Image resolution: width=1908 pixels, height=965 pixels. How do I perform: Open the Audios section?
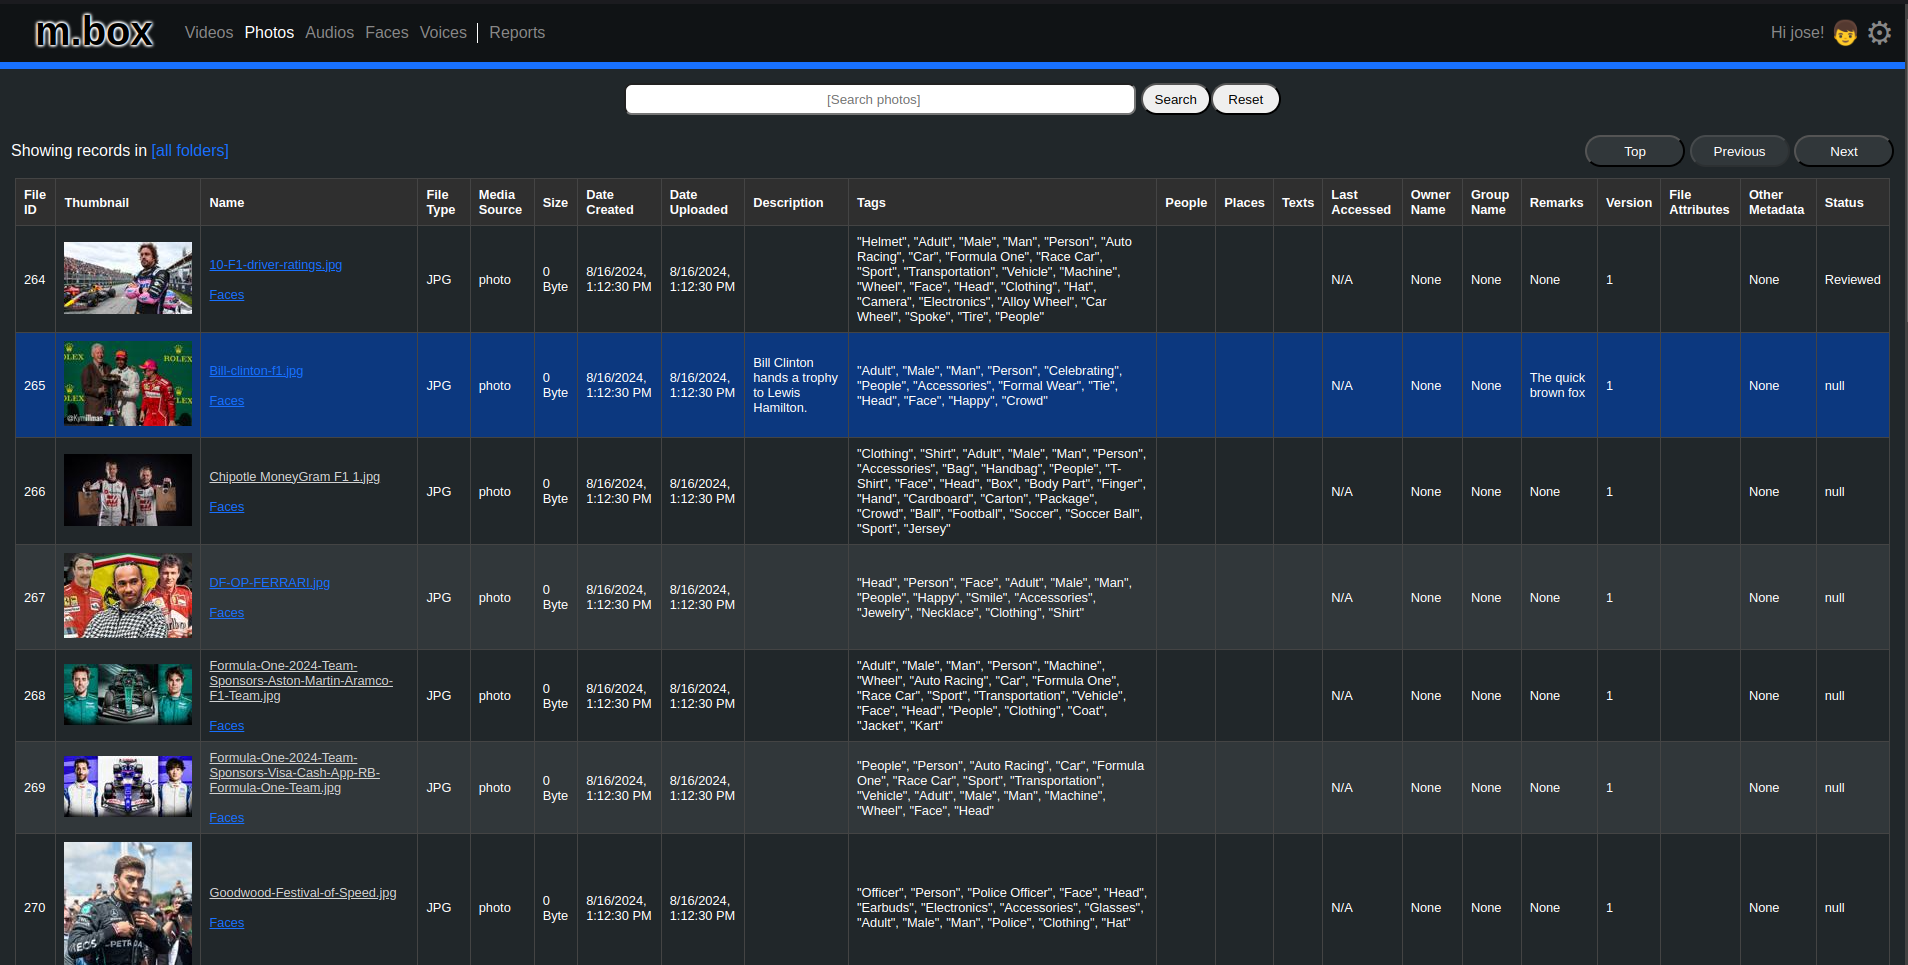[x=329, y=33]
